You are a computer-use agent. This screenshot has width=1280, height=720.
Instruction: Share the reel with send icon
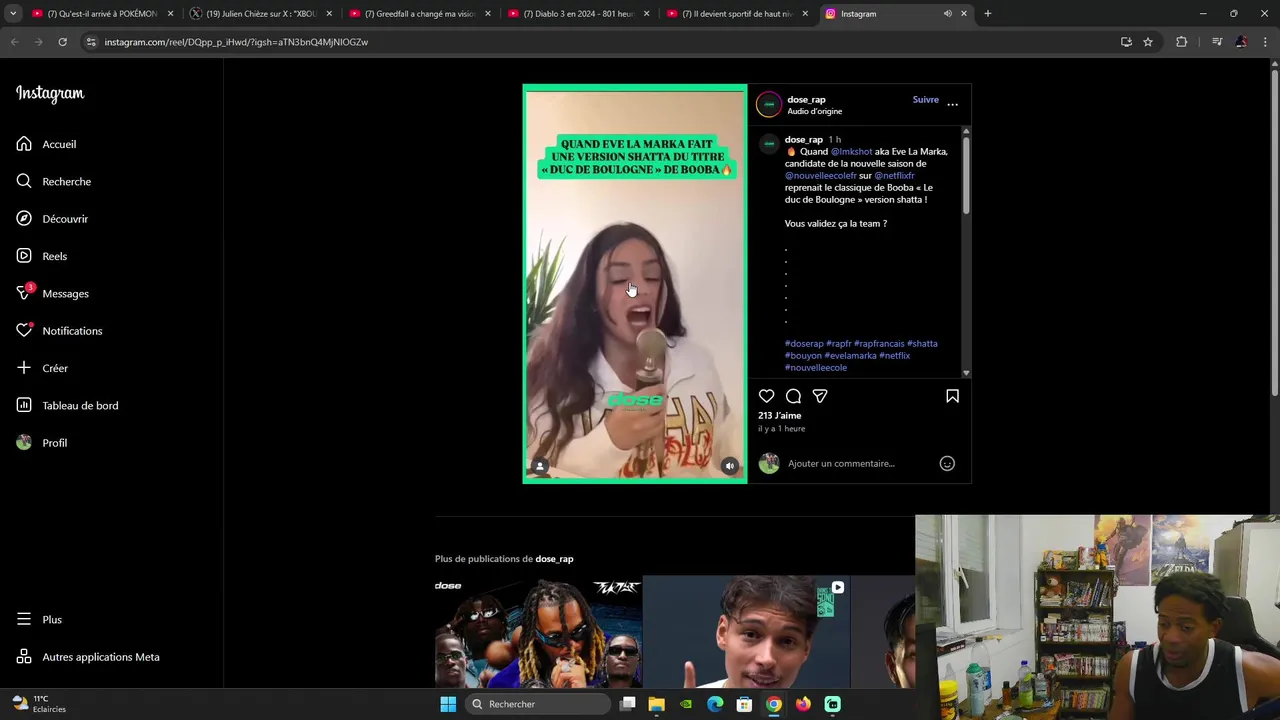click(820, 396)
